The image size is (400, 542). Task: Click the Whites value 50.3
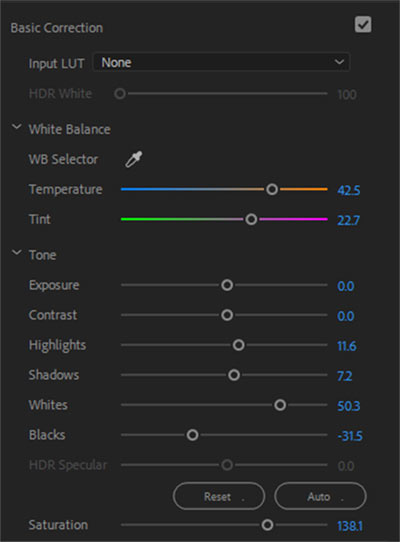coord(348,406)
